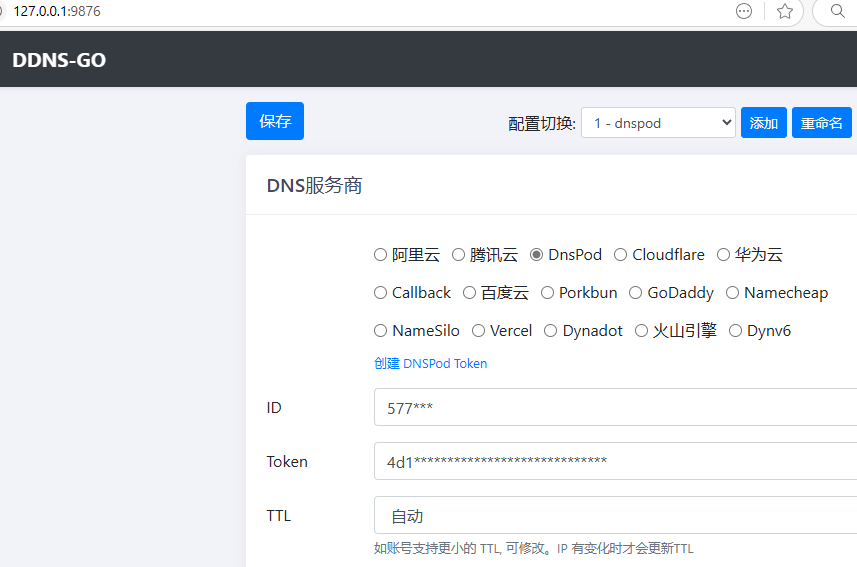857x567 pixels.
Task: Click the 添加 button
Action: 764,122
